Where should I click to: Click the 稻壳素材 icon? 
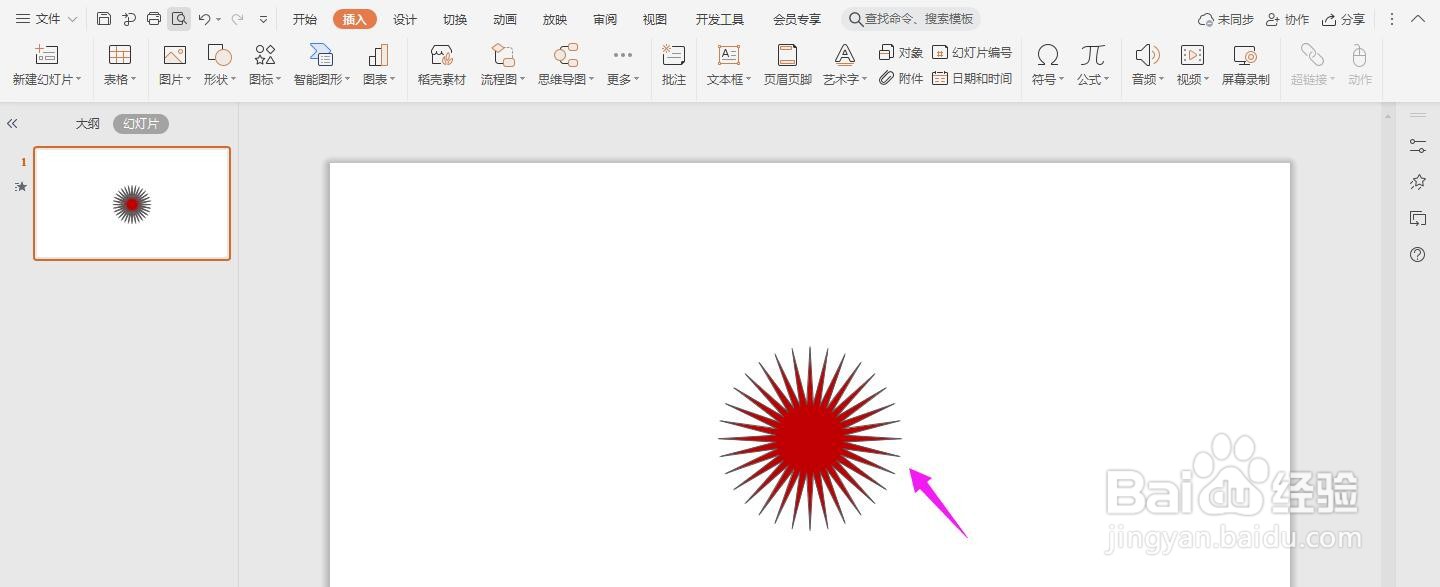[442, 55]
